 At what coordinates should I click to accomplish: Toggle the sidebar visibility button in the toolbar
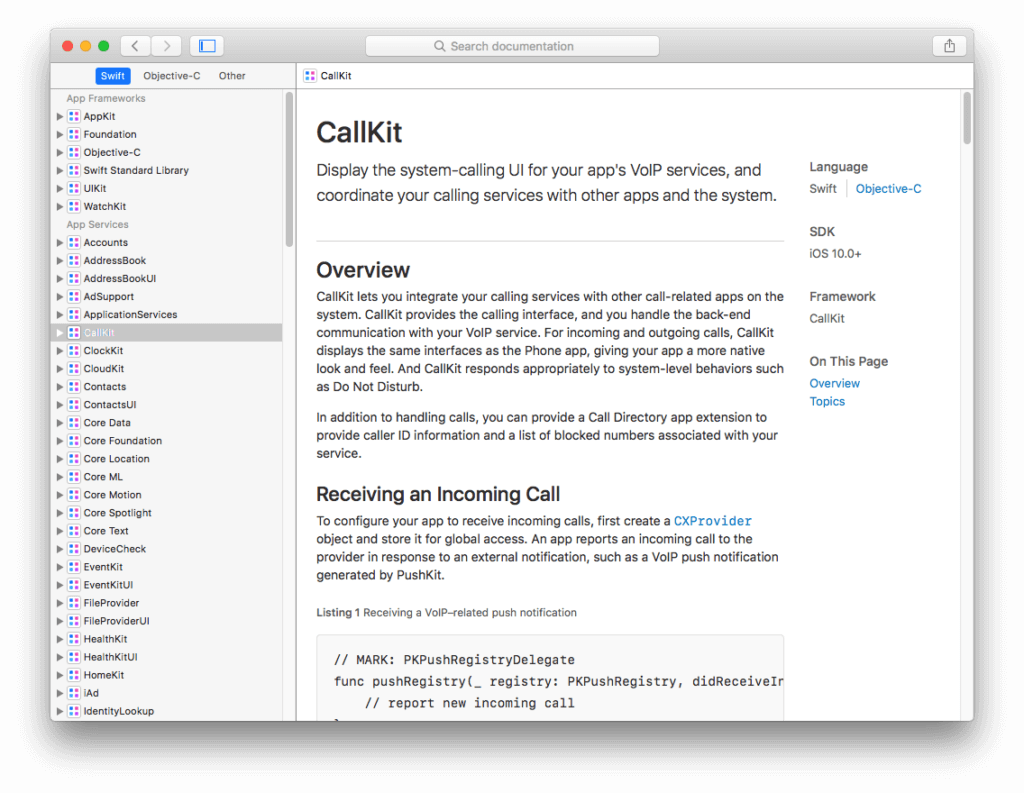pos(208,45)
